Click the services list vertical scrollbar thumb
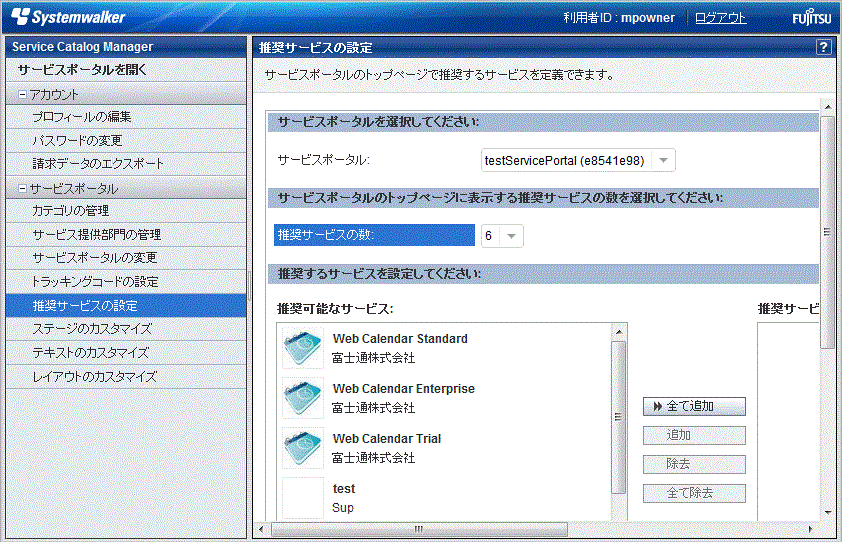 [x=619, y=417]
